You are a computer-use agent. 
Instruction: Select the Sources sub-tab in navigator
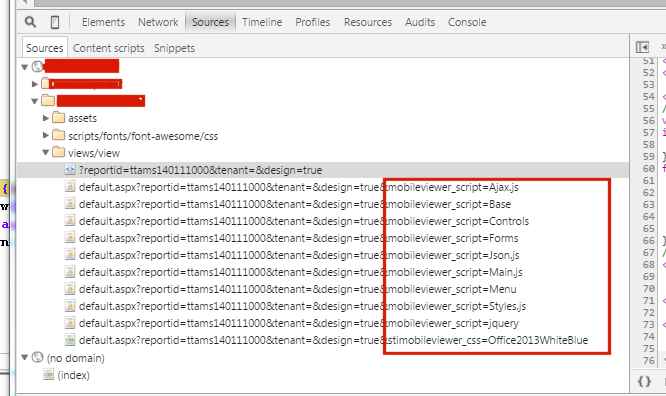pyautogui.click(x=45, y=48)
